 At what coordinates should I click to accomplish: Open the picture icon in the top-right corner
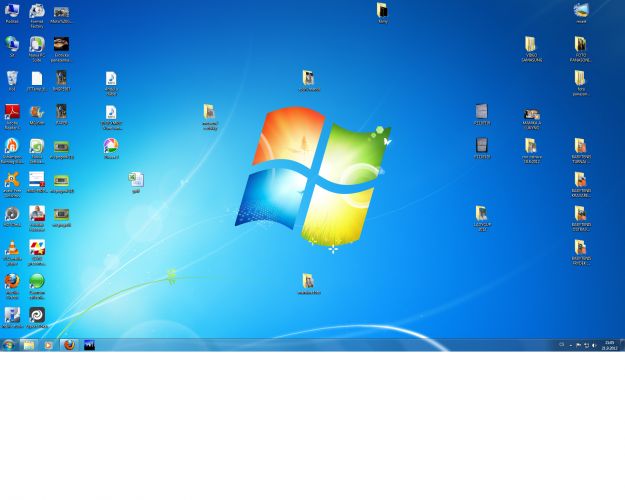pyautogui.click(x=581, y=13)
